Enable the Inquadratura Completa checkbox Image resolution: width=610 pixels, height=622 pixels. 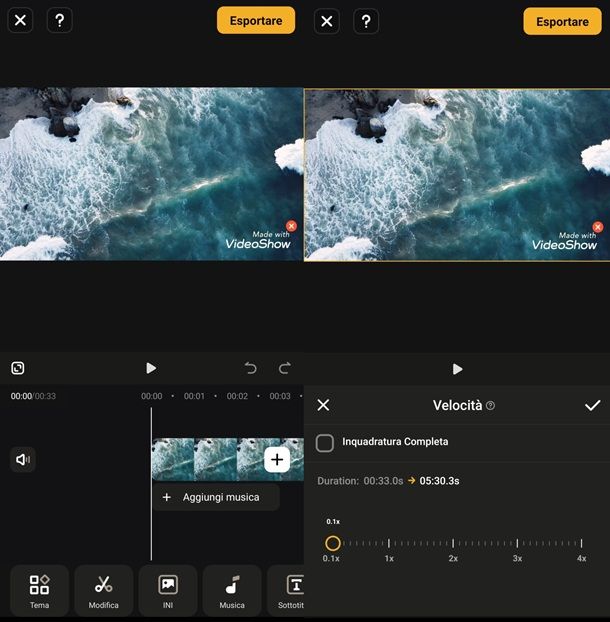click(x=325, y=442)
